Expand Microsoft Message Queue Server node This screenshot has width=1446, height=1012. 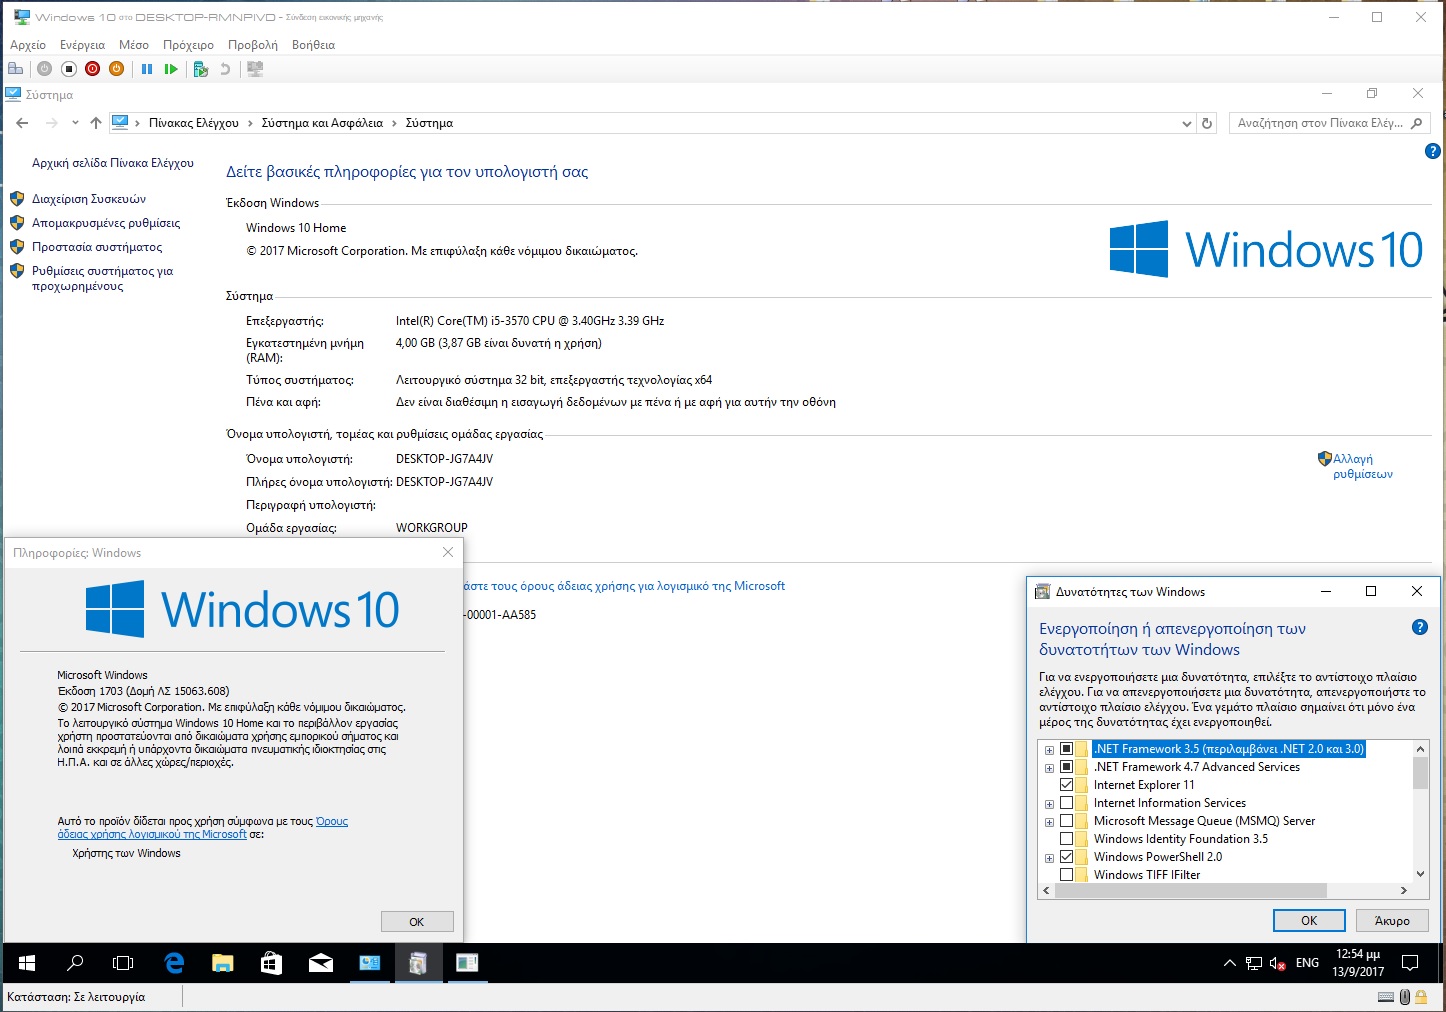pyautogui.click(x=1049, y=822)
